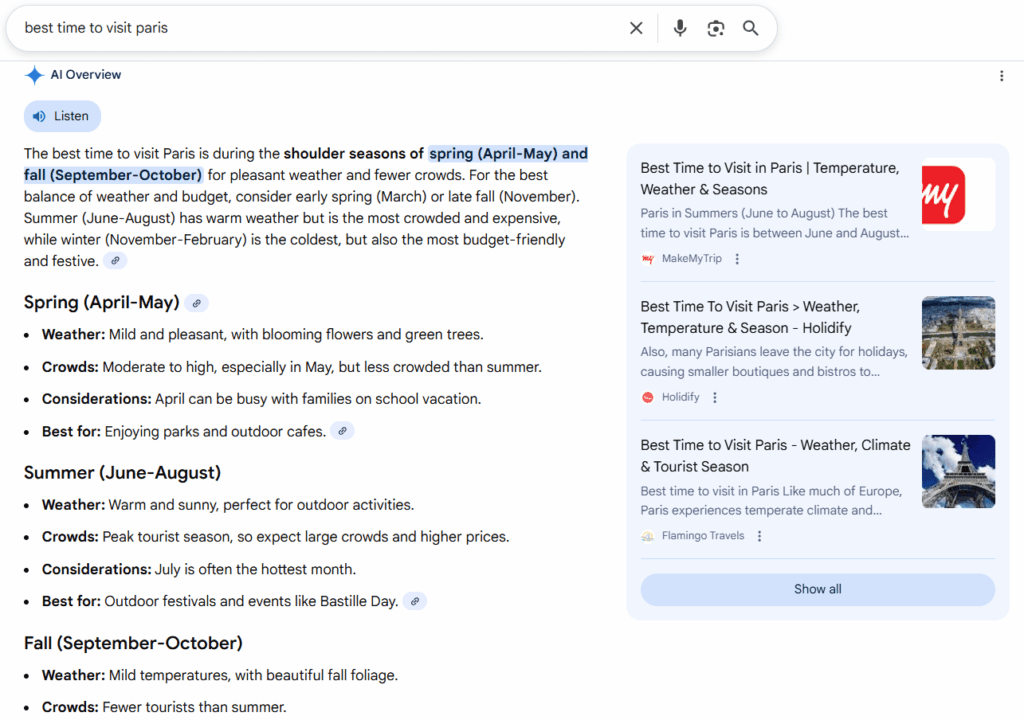Open the Flamingo Travels article link
The image size is (1024, 720).
[774, 456]
